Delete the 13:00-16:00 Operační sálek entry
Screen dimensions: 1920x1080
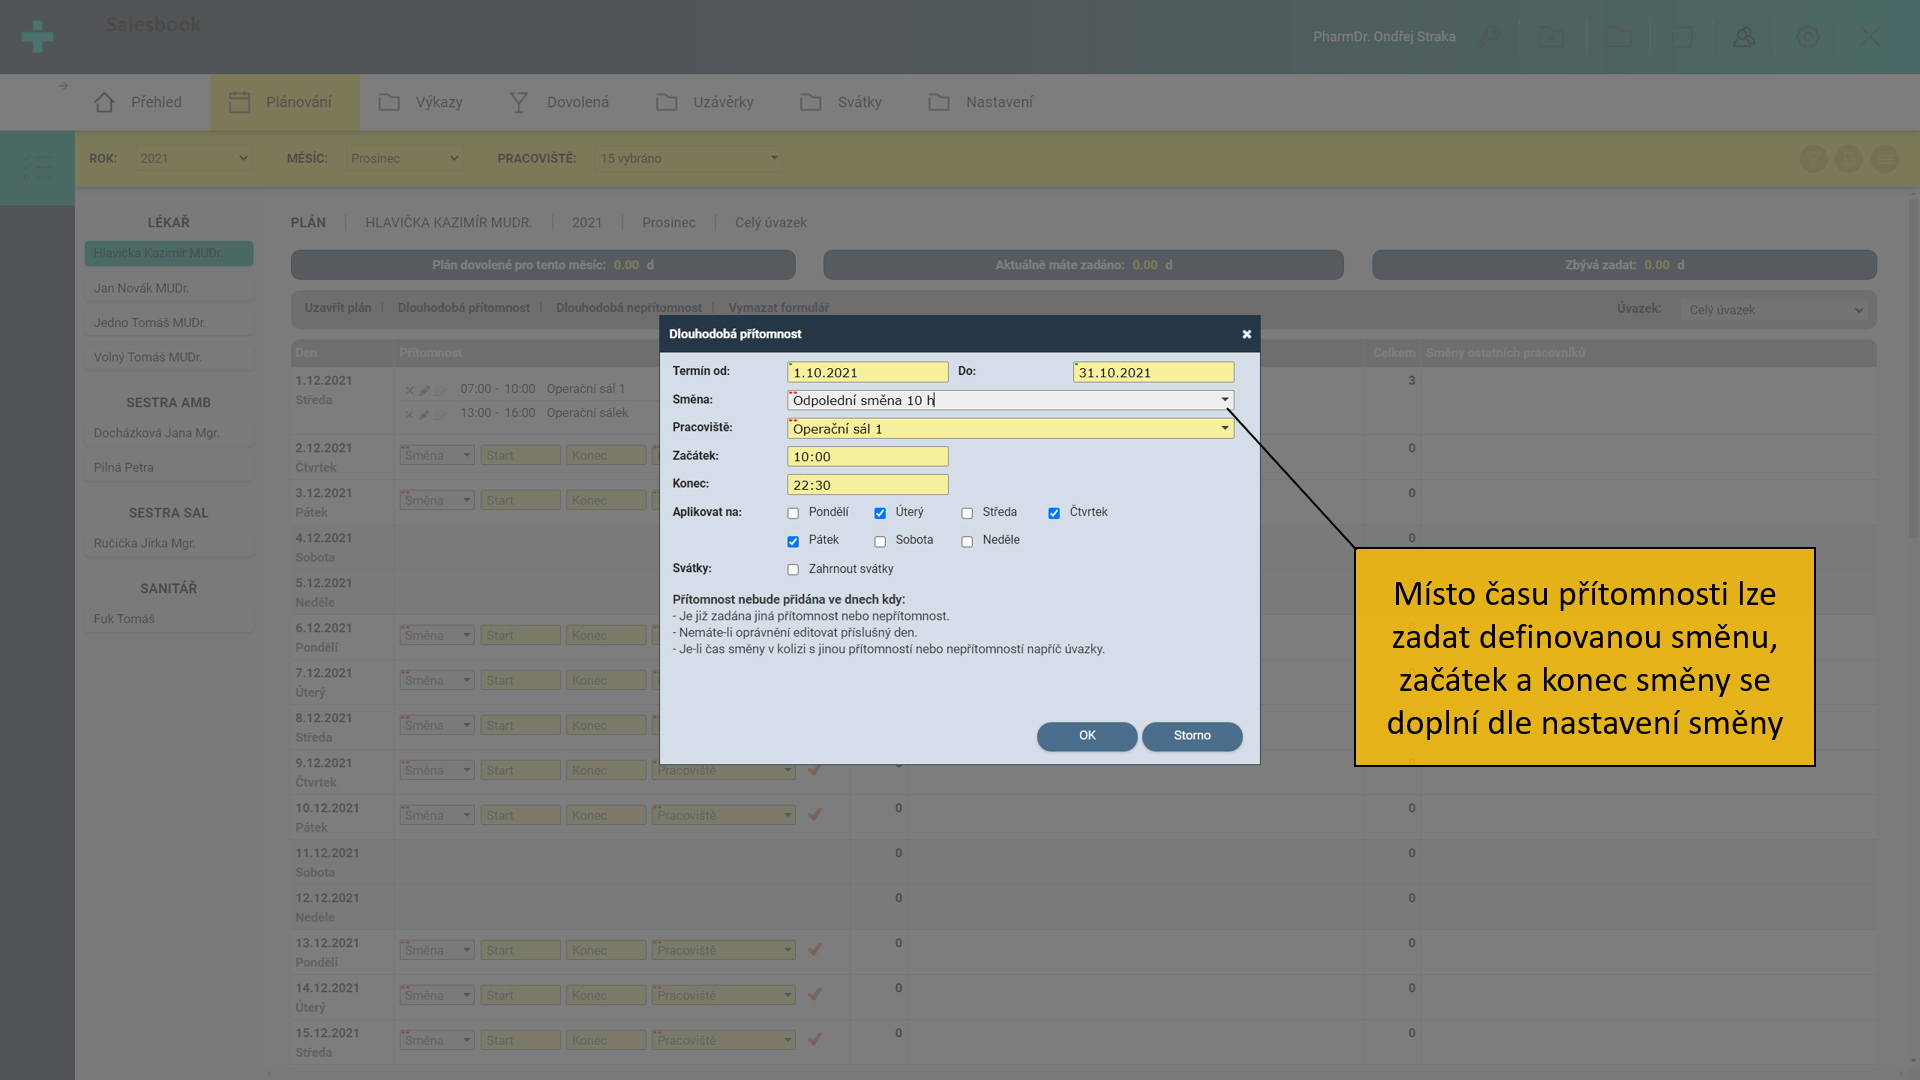tap(409, 414)
